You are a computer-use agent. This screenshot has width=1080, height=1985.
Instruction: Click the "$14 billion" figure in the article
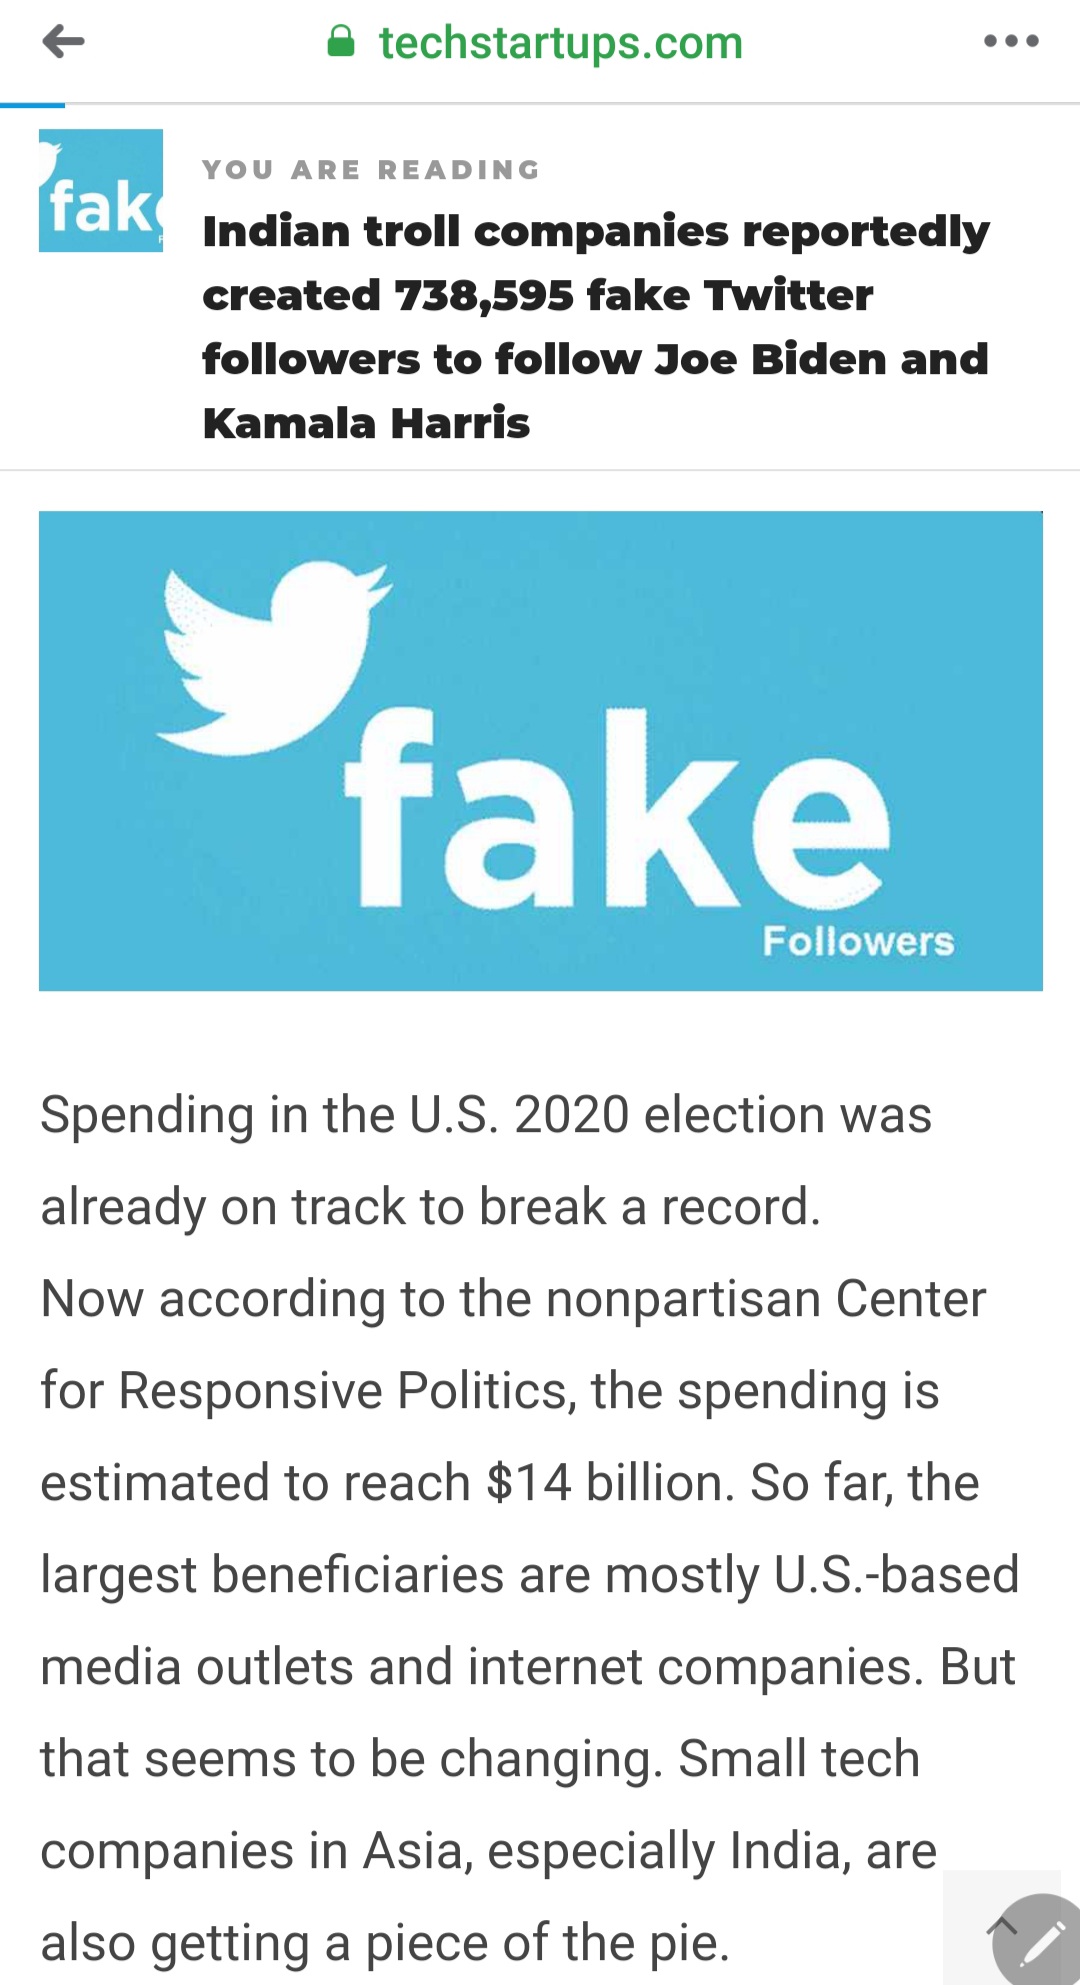click(x=610, y=1482)
